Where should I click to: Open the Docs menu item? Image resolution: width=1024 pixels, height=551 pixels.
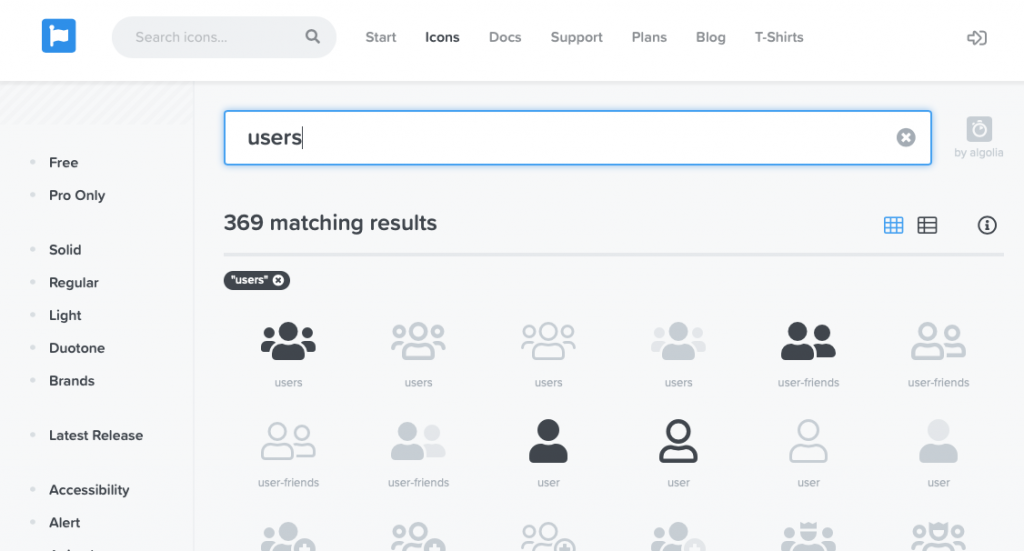[505, 37]
